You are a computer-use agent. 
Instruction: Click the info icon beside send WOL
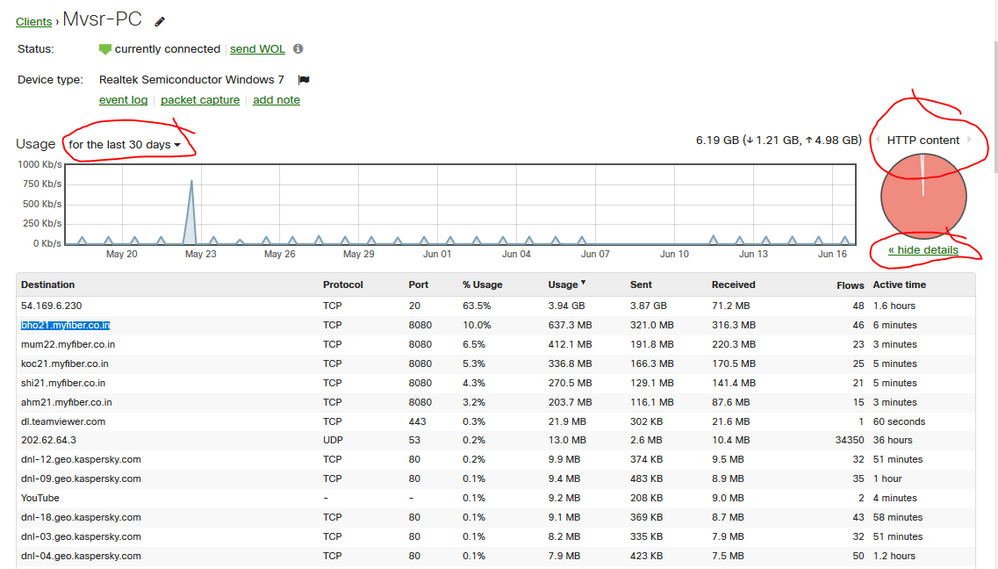pos(298,49)
